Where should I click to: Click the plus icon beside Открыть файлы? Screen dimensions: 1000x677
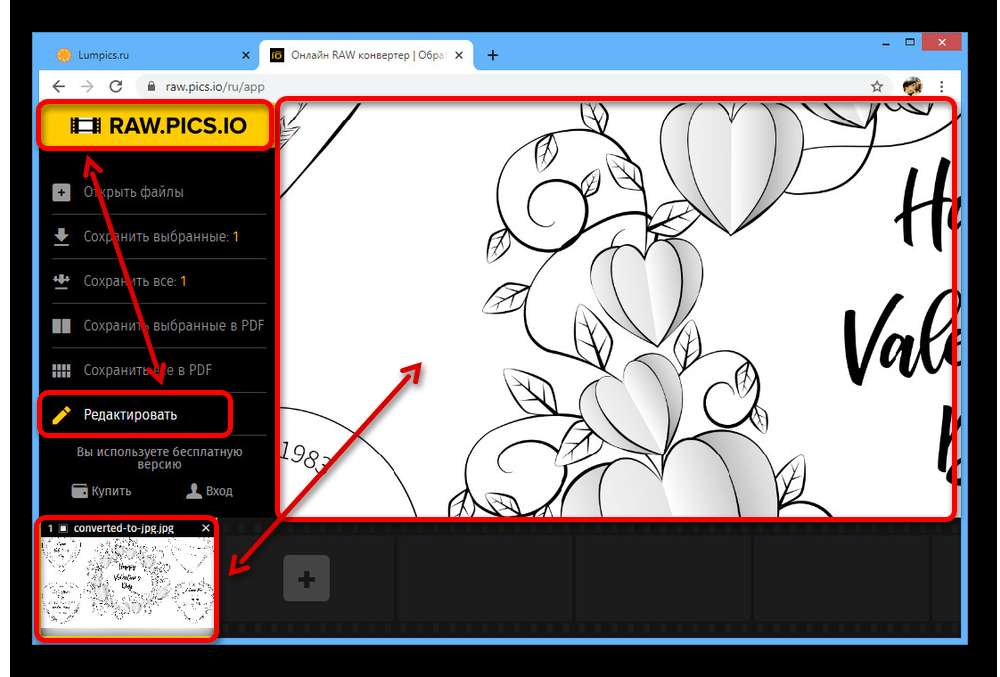[61, 192]
